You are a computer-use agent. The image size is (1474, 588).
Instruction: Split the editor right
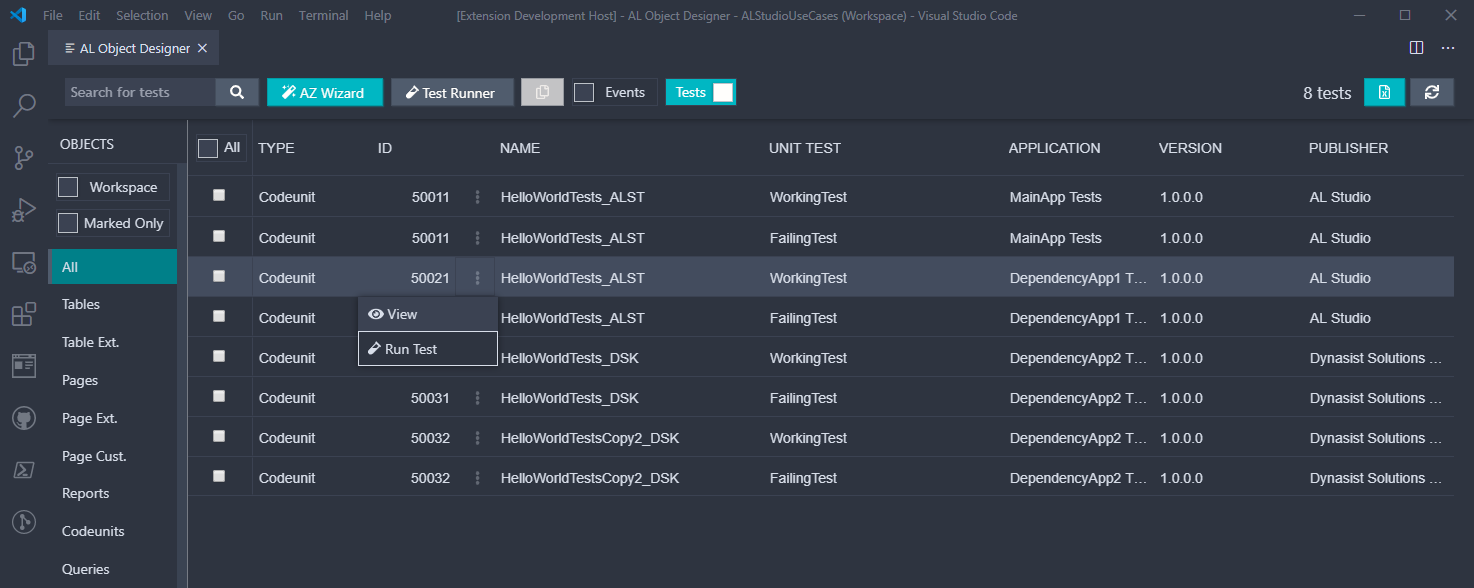click(x=1416, y=47)
